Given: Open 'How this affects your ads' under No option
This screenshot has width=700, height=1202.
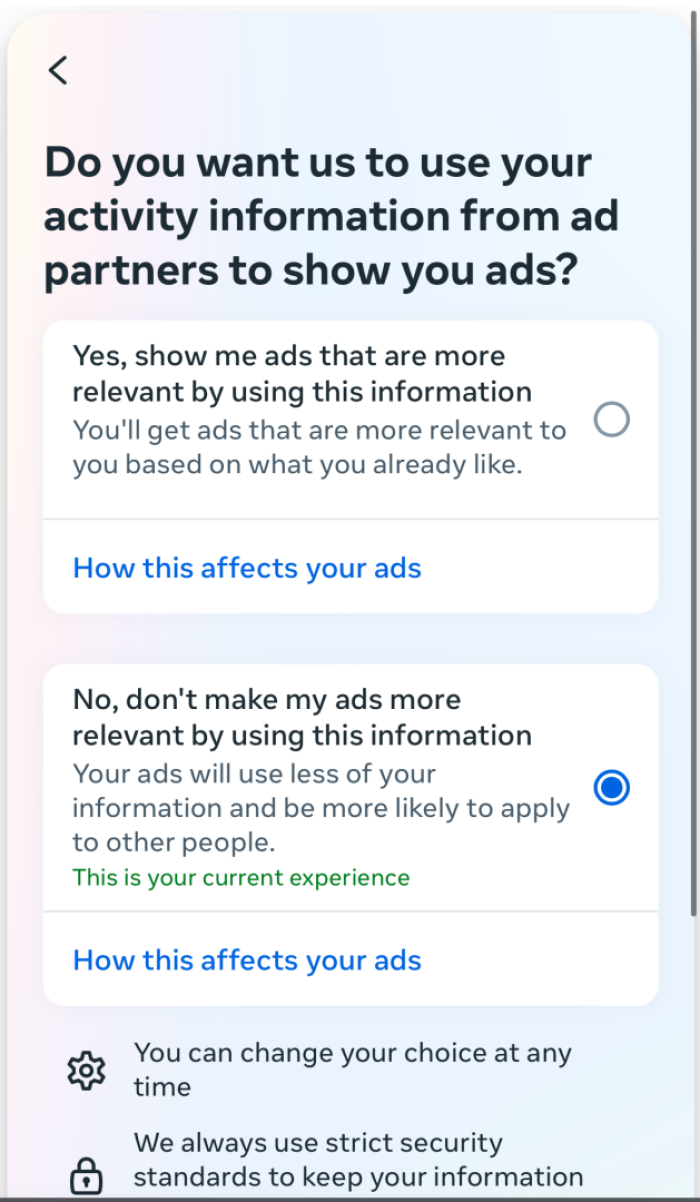Looking at the screenshot, I should tap(245, 960).
